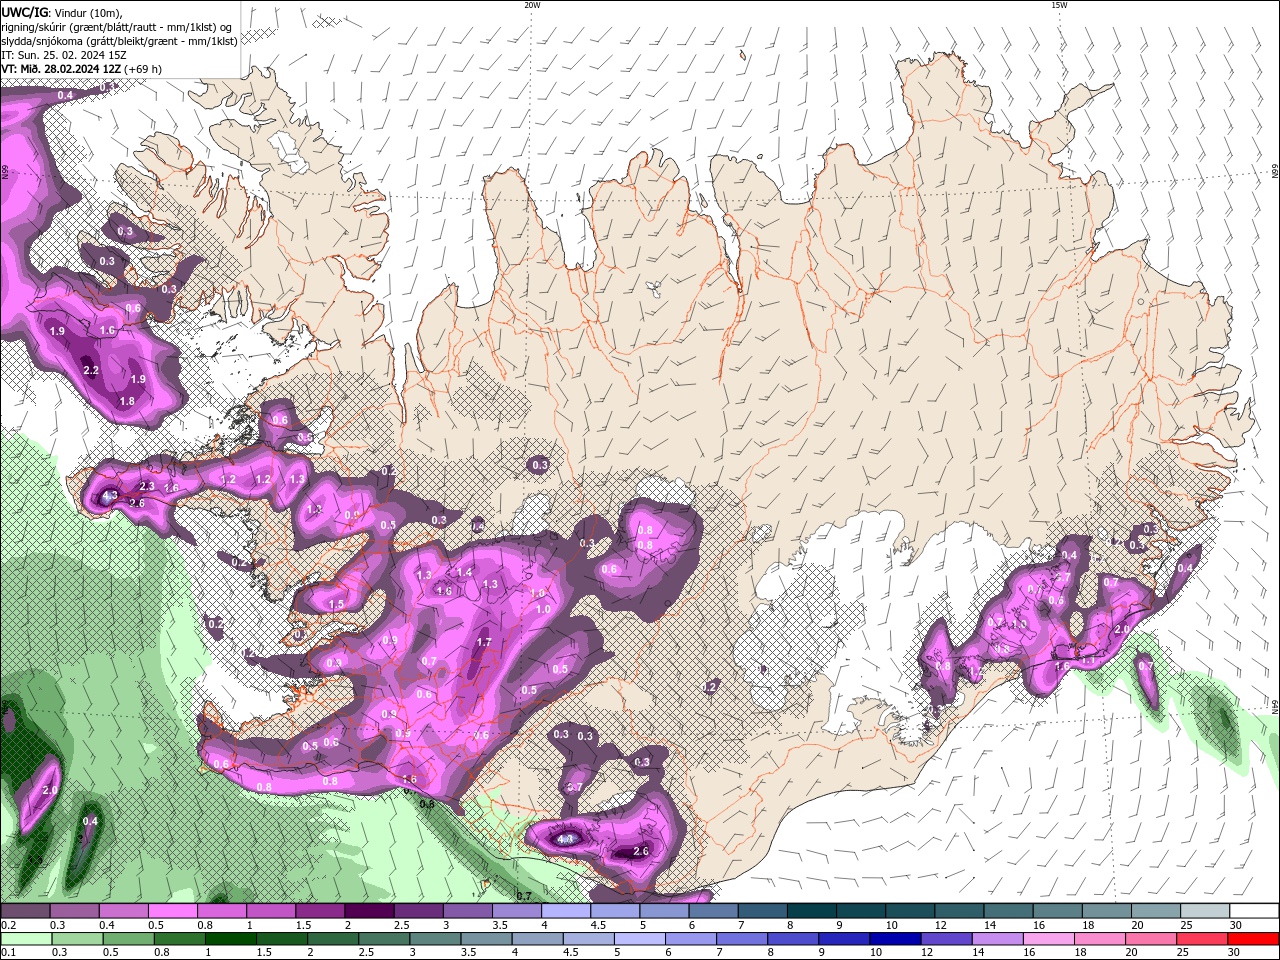The image size is (1280, 960).
Task: Pick the snow legend swatch starting at 1.5
Action: click(x=320, y=911)
